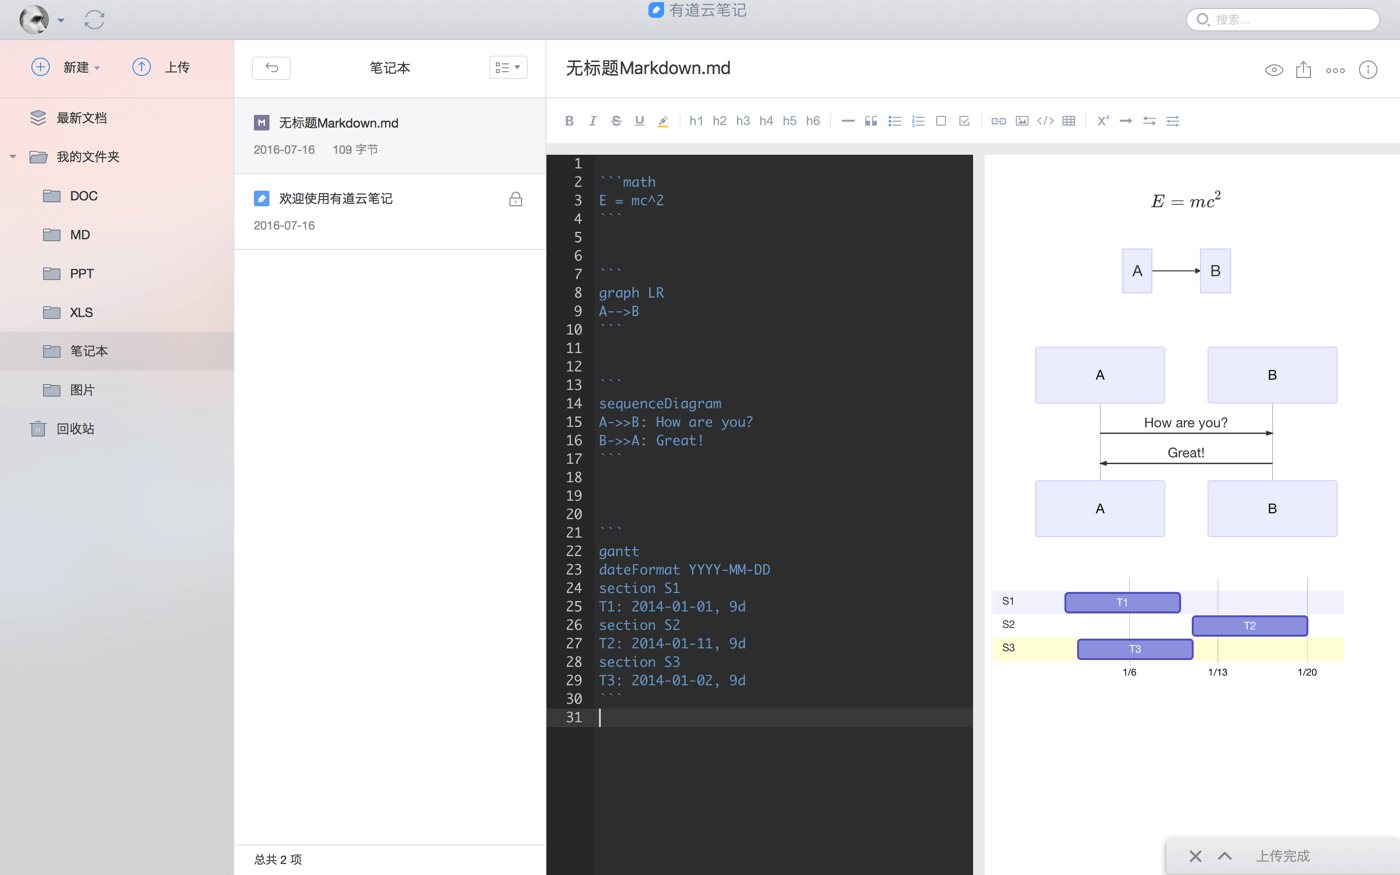This screenshot has width=1400, height=875.
Task: Insert an unchecked checkbox item
Action: 941,121
